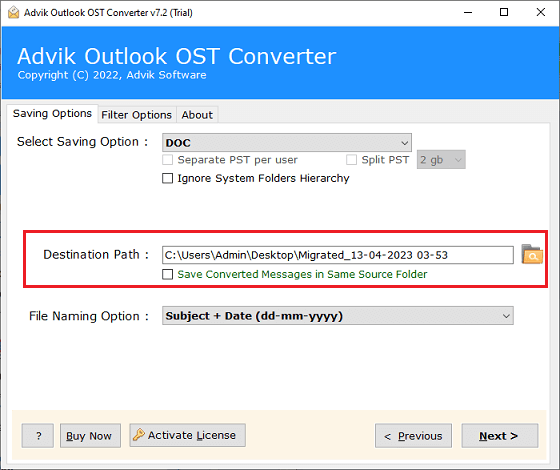The height and width of the screenshot is (470, 560).
Task: Open the 2 gb split size dropdown
Action: point(441,159)
